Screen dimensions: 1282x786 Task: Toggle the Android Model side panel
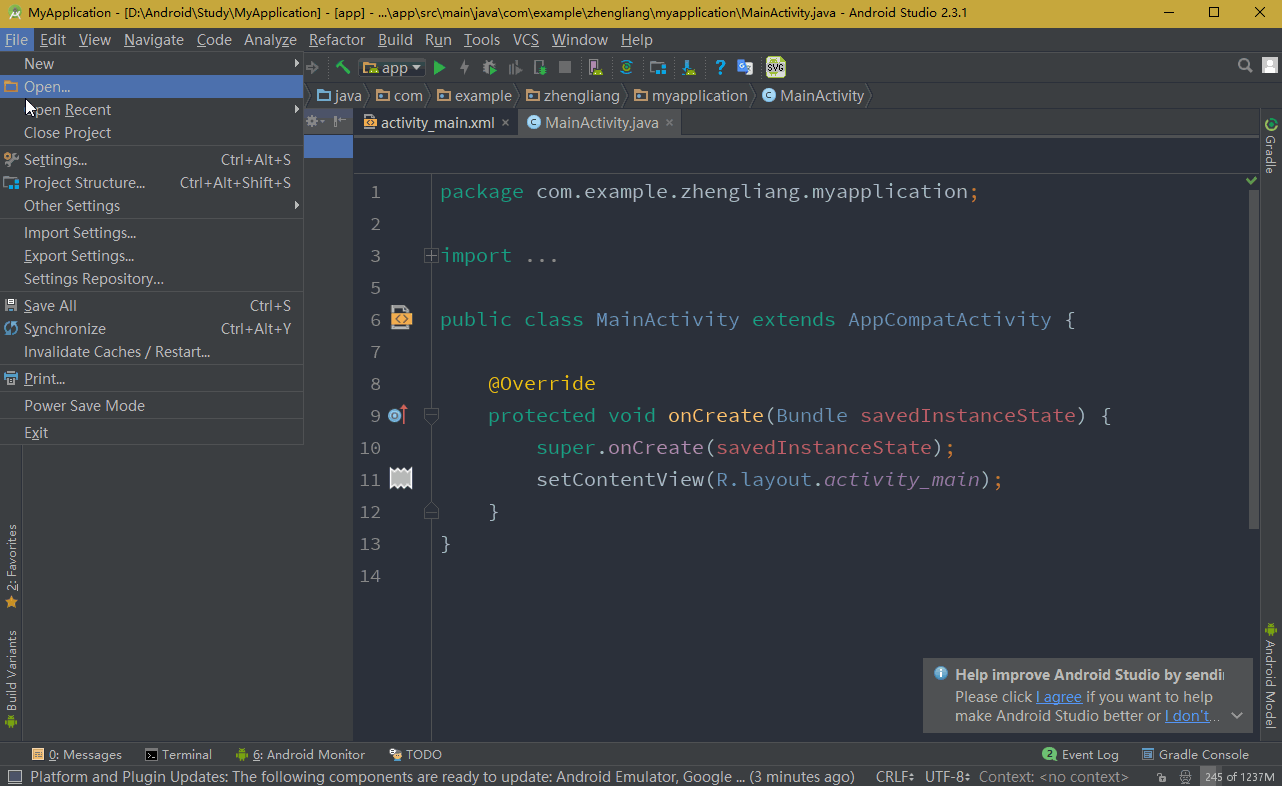point(1271,675)
